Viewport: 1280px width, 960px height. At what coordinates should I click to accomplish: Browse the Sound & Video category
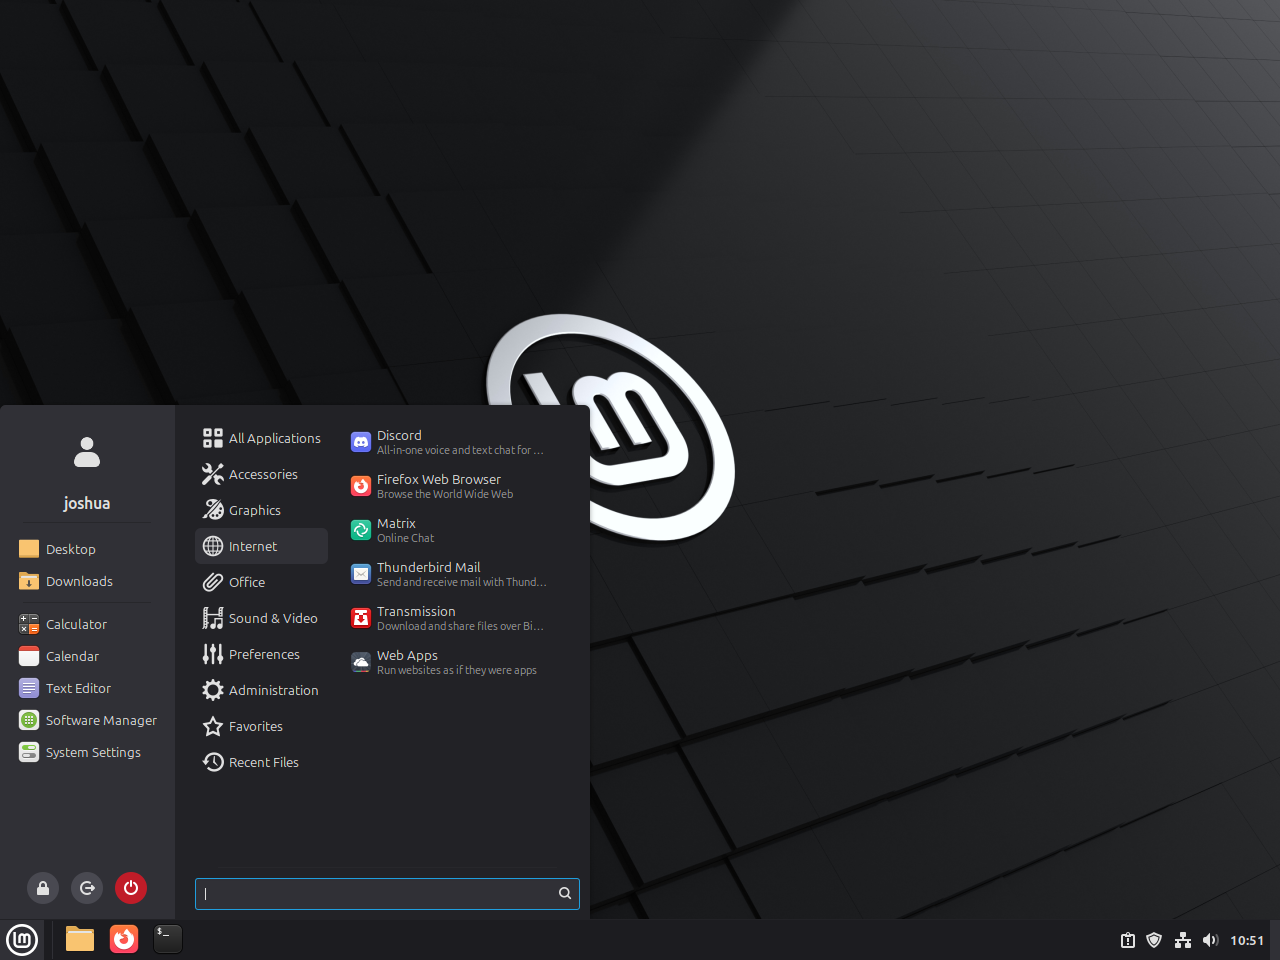(272, 618)
